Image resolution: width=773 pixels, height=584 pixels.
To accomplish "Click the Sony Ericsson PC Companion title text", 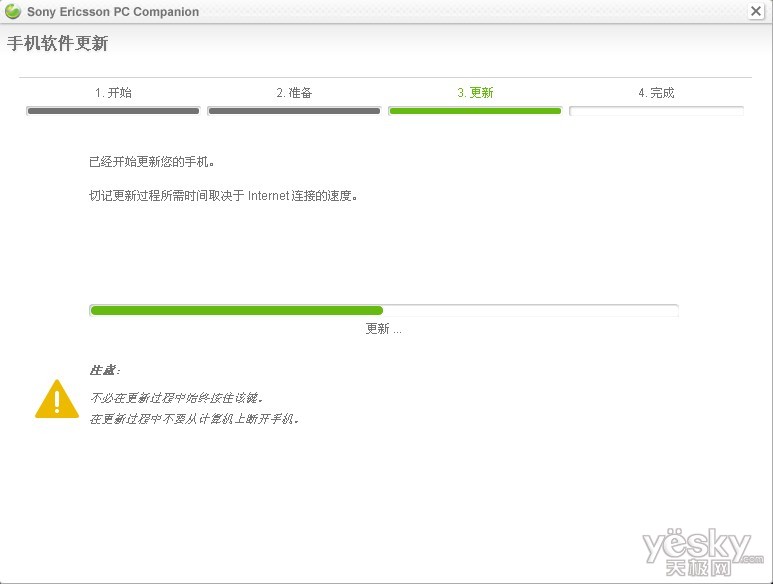I will tap(113, 12).
